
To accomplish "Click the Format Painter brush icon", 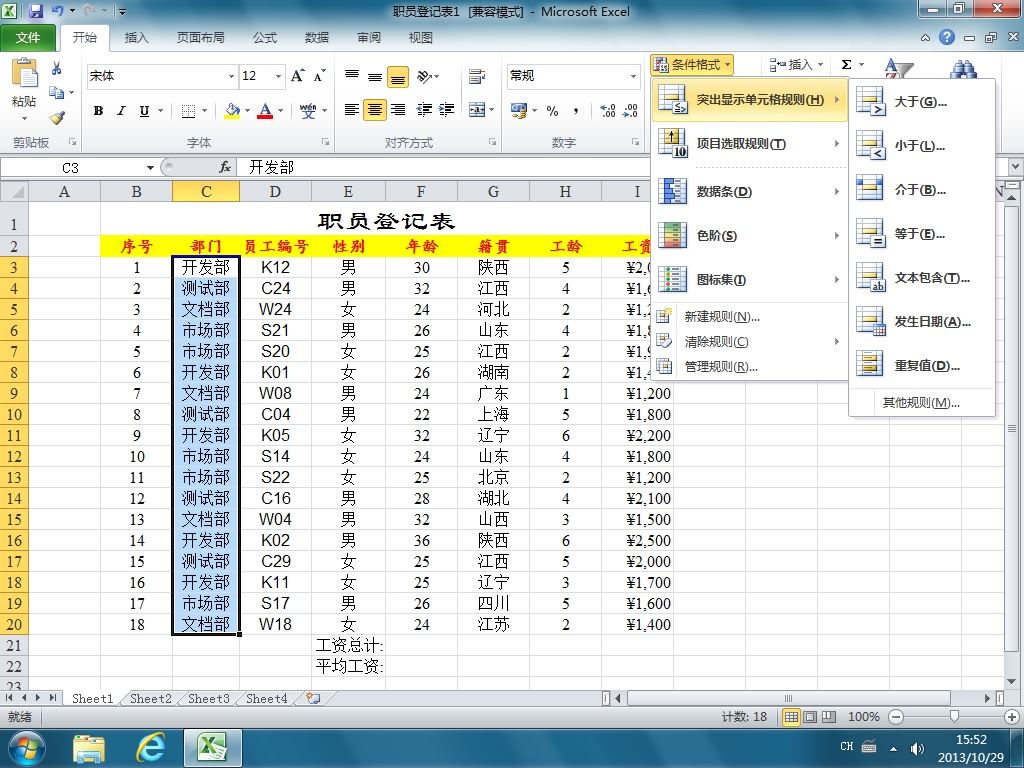I will pos(57,118).
